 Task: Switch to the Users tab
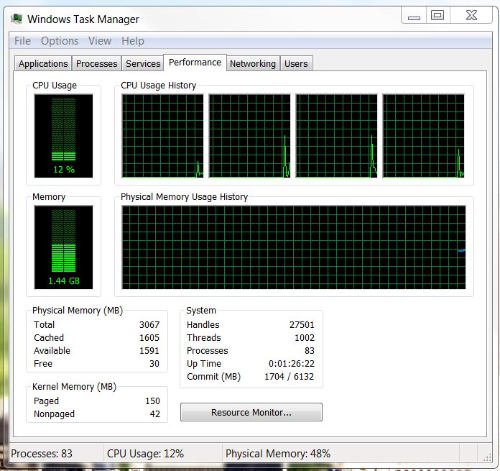[x=296, y=64]
